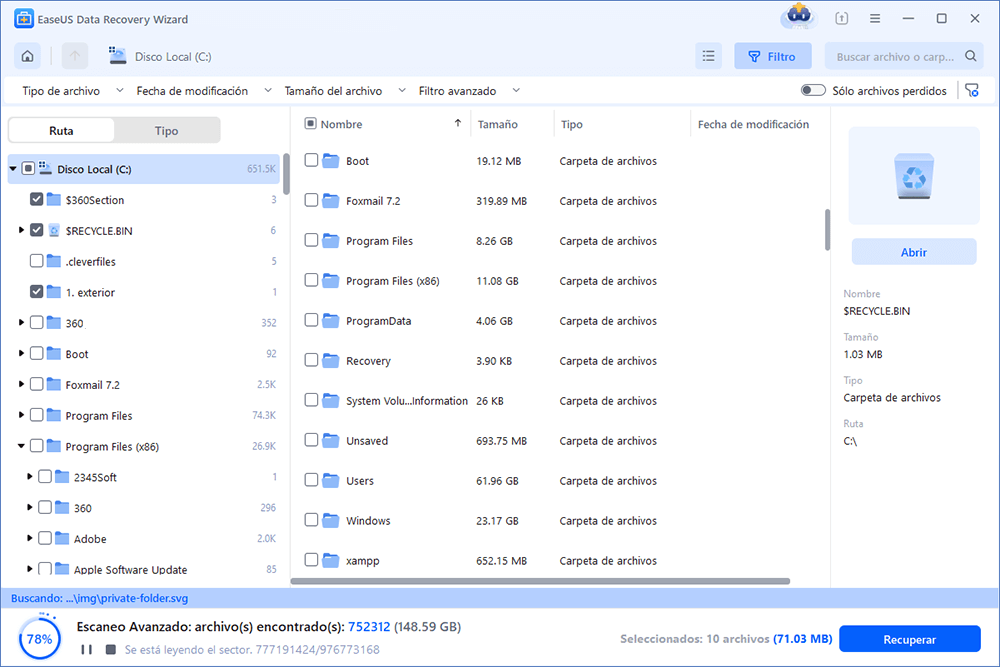The width and height of the screenshot is (1000, 667).
Task: Uncheck the 1. exterior folder checkbox
Action: (36, 291)
